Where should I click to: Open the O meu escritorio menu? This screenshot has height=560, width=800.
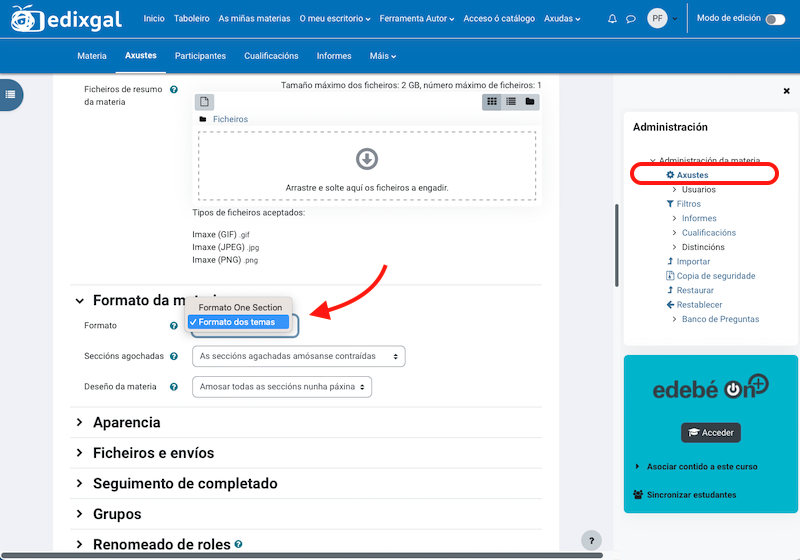[x=335, y=18]
